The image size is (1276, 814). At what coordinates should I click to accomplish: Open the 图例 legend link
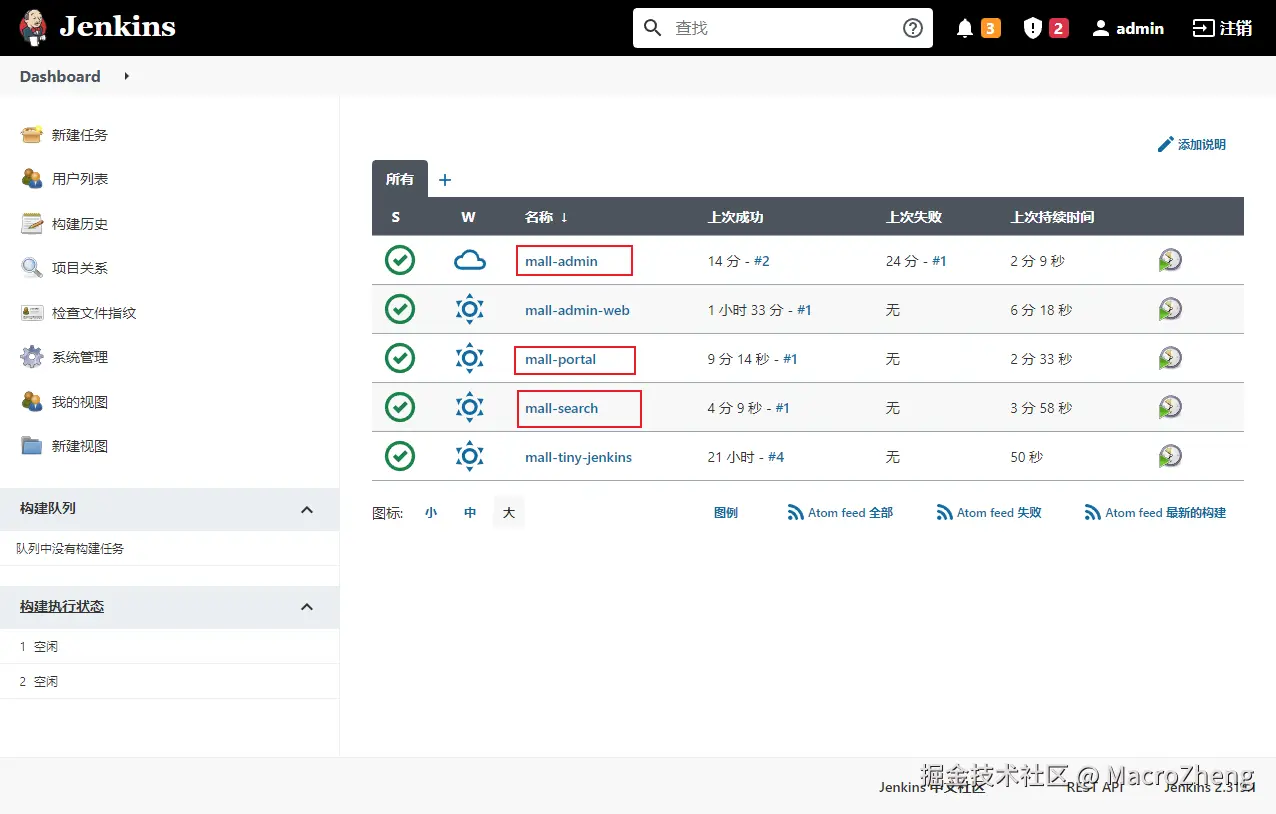pos(726,512)
